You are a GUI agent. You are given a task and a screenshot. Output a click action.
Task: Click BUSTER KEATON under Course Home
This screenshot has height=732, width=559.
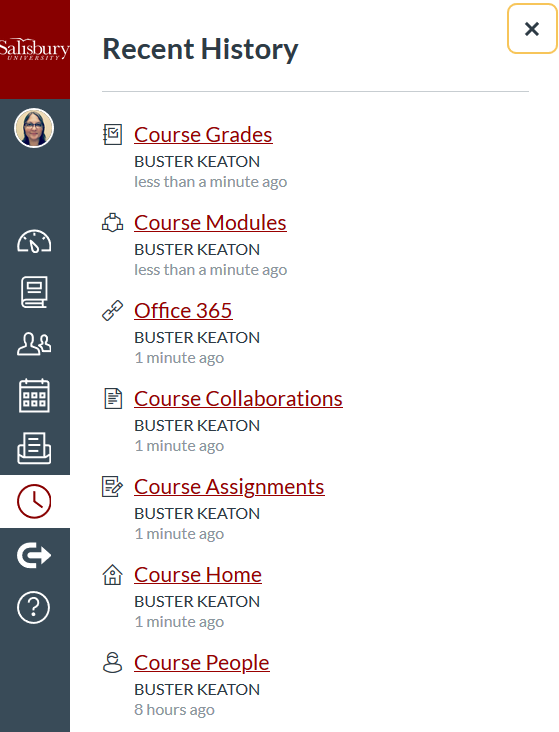point(197,601)
